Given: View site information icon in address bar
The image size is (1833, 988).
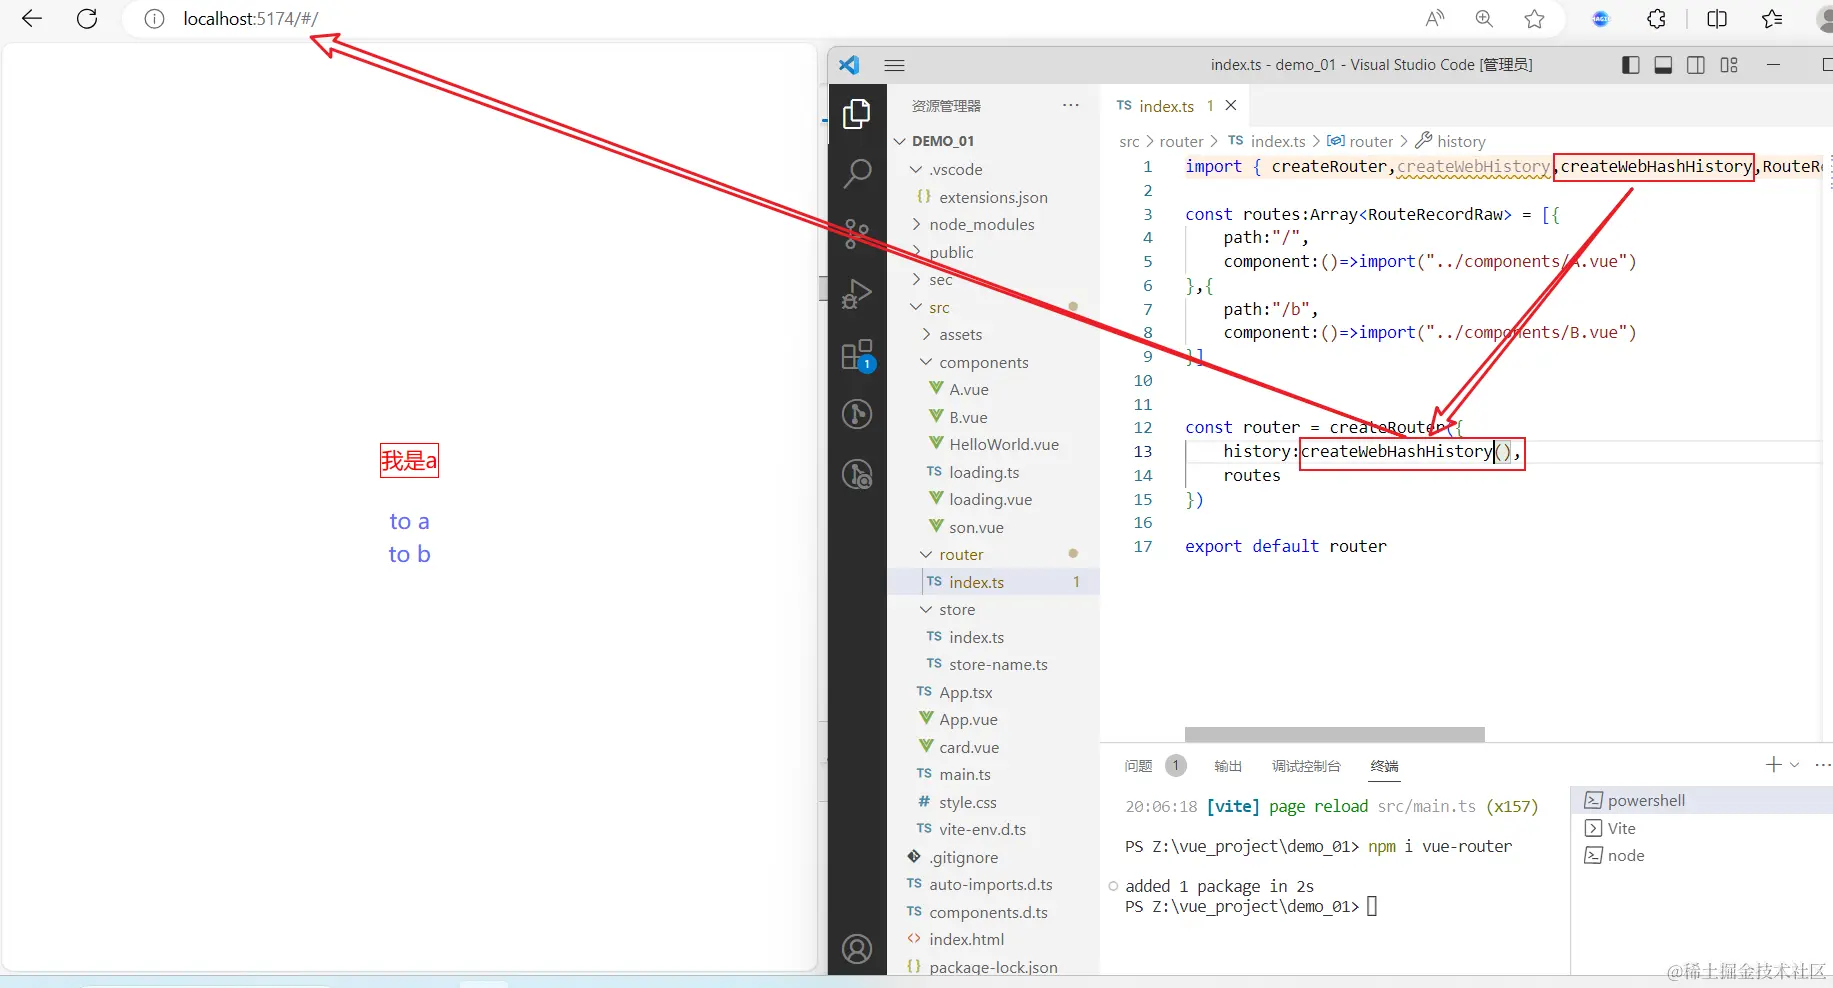Looking at the screenshot, I should tap(154, 19).
